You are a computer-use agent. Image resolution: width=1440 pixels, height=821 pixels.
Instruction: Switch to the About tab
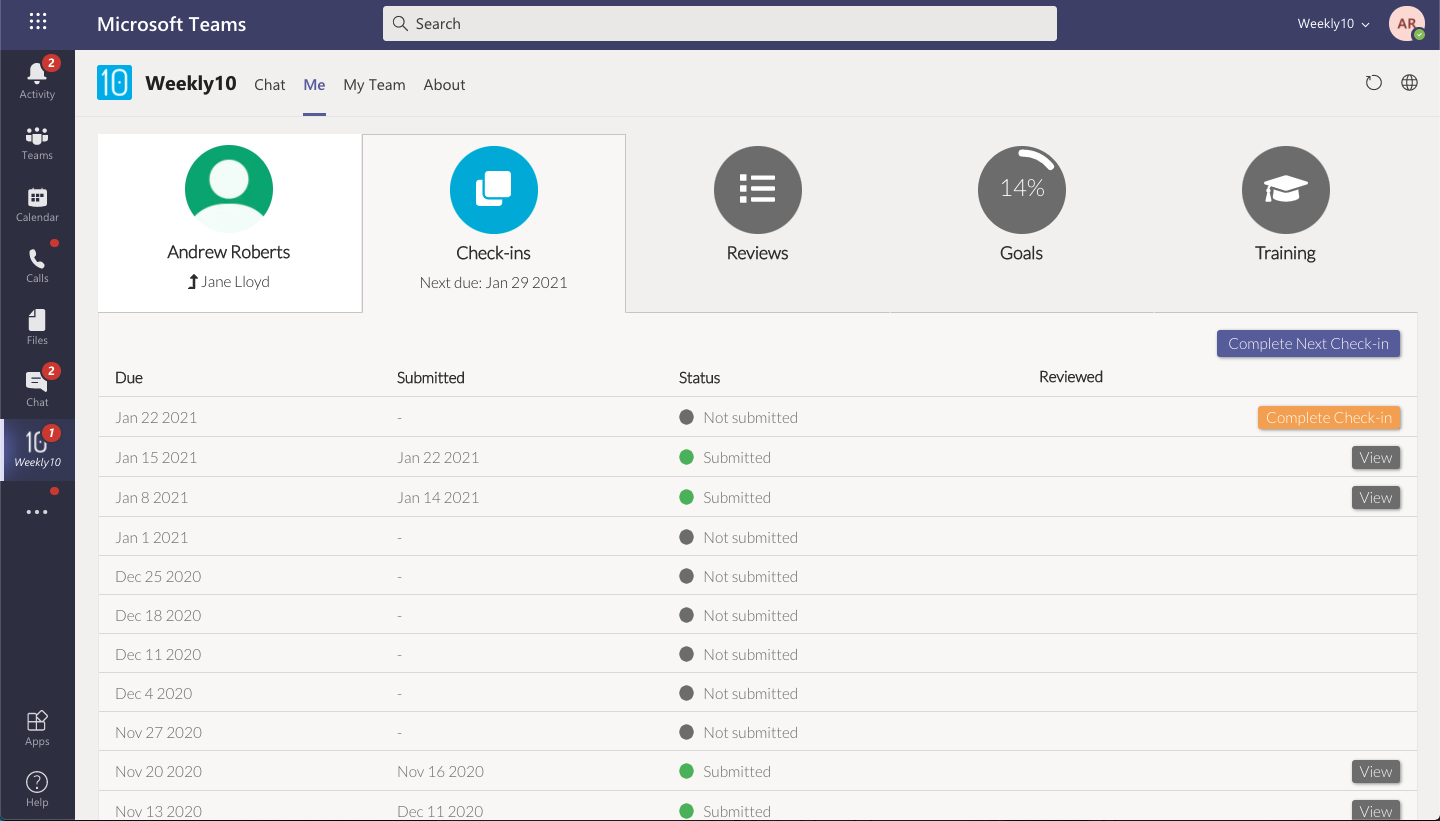pos(444,85)
